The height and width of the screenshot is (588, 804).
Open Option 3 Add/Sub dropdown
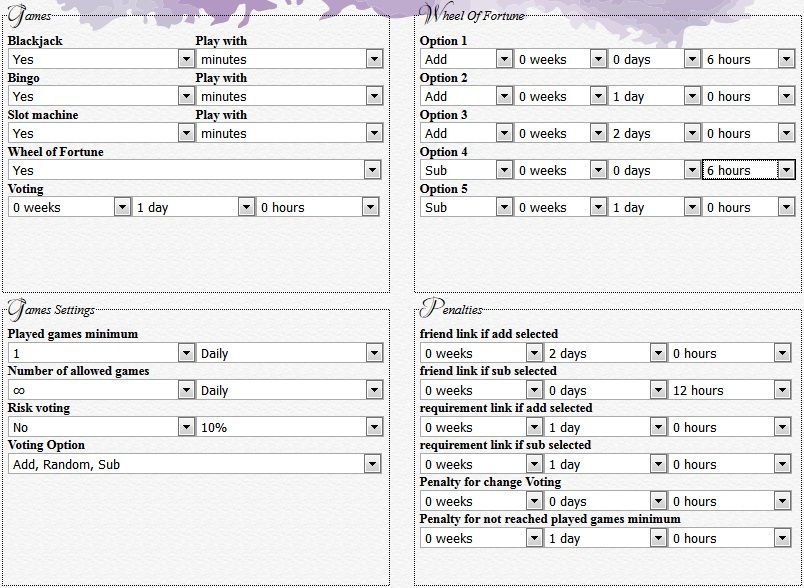tap(467, 133)
